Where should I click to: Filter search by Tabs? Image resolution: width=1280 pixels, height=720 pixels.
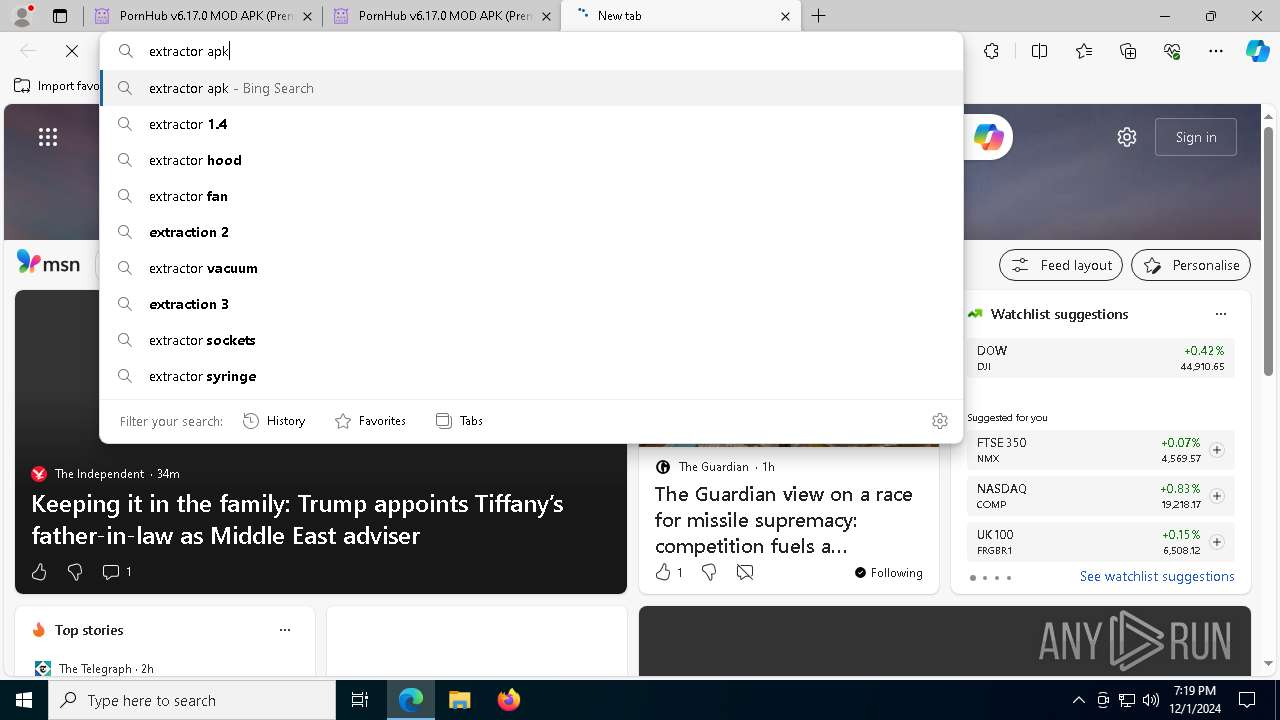(x=460, y=421)
